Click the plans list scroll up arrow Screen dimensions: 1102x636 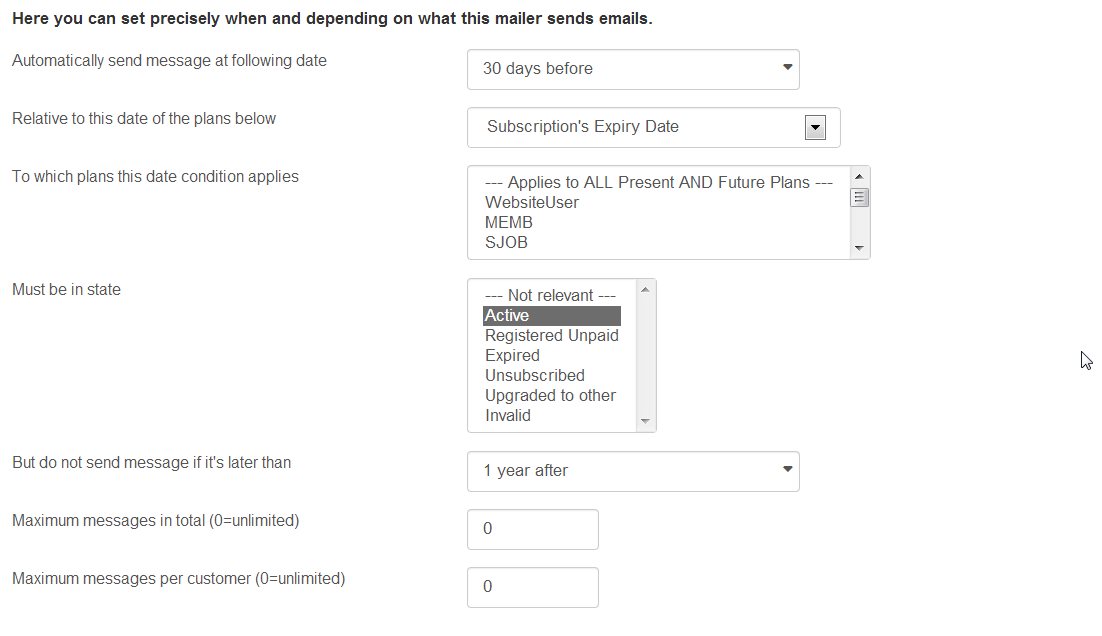(x=859, y=176)
